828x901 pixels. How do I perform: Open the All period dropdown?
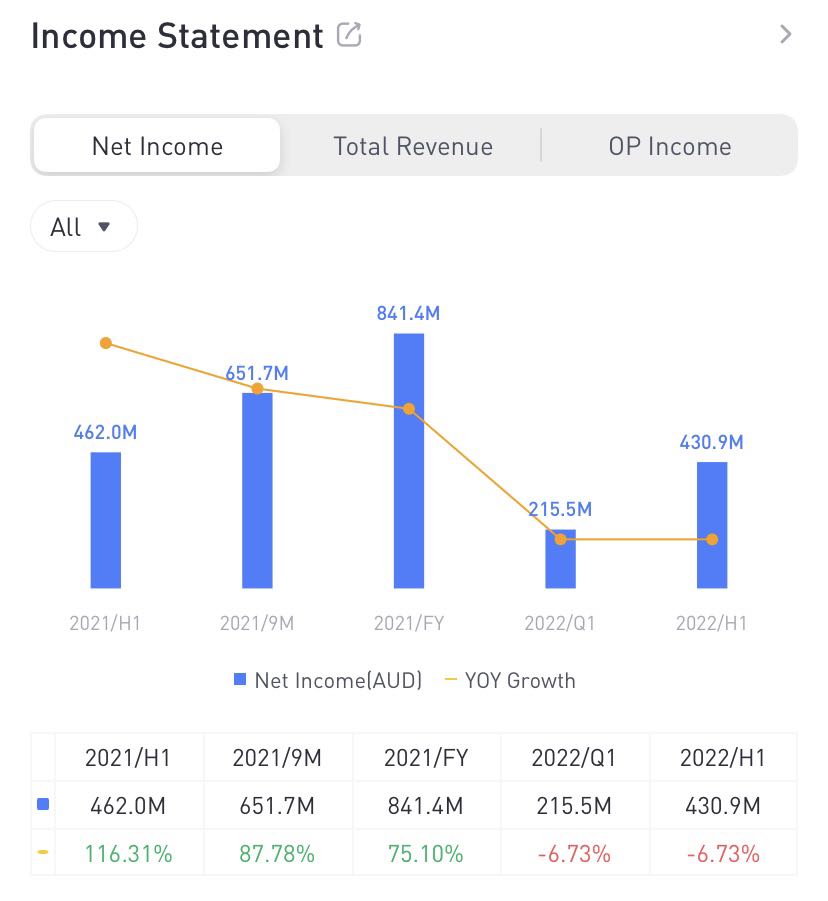coord(83,227)
